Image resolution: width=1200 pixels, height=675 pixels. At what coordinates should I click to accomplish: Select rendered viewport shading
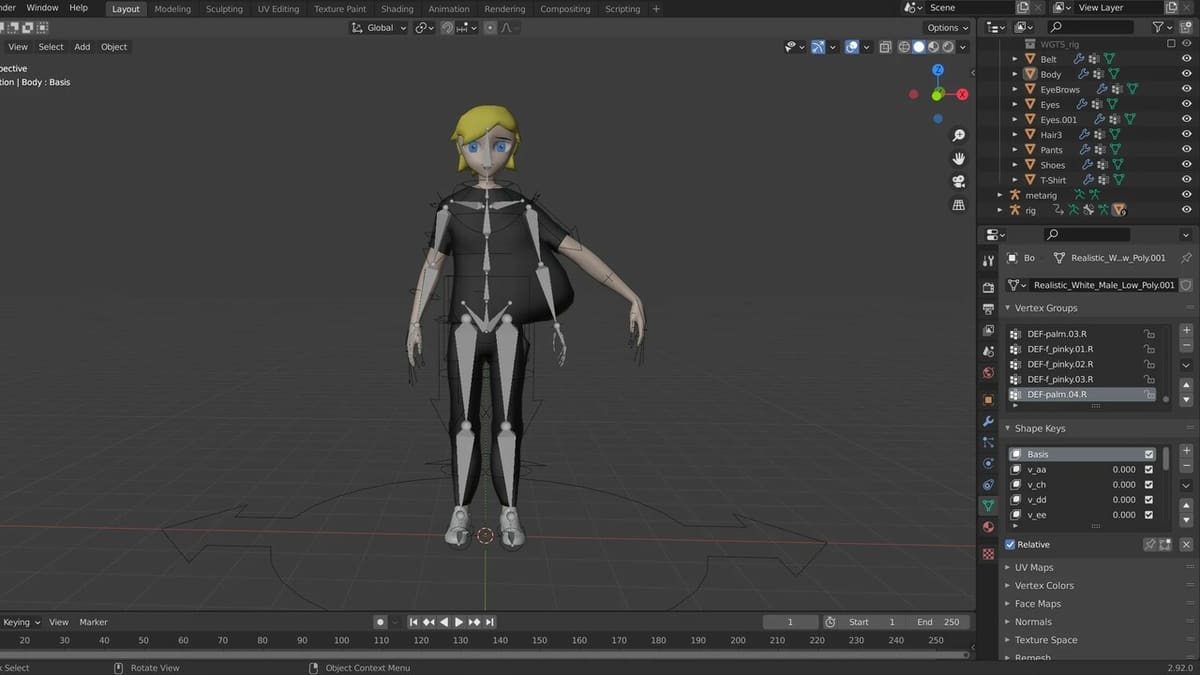coord(948,47)
